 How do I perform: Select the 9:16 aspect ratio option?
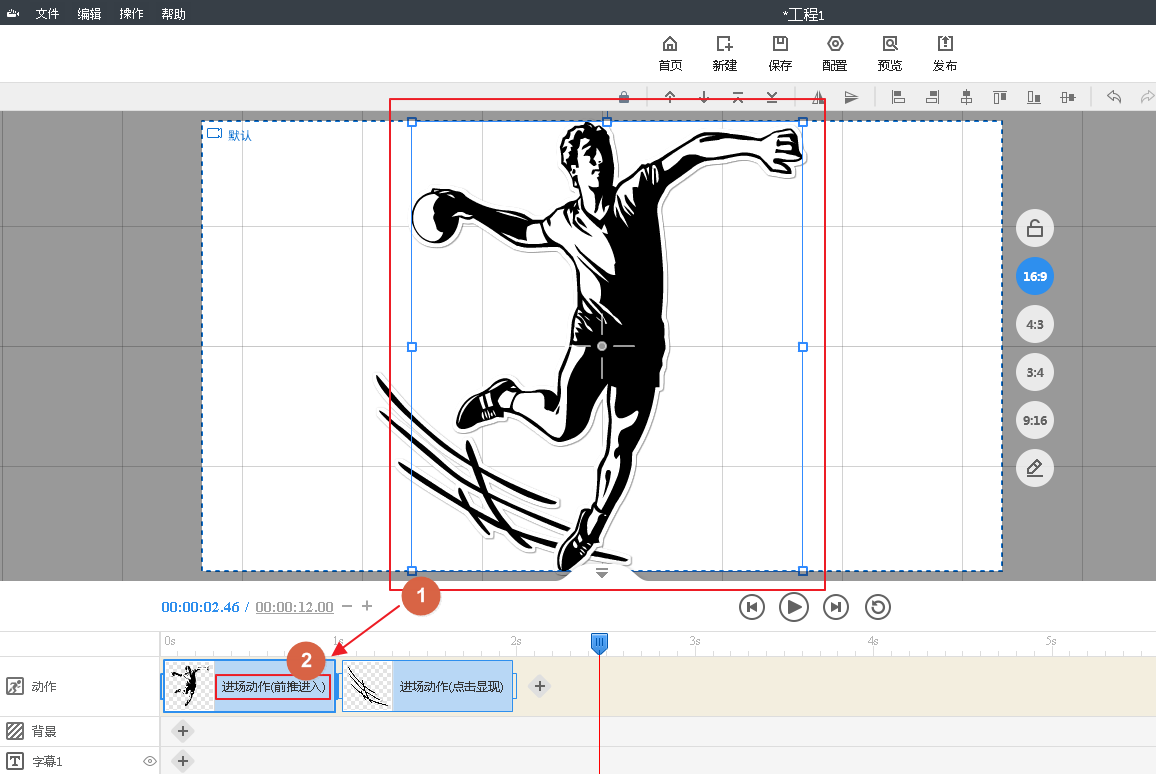(1035, 420)
